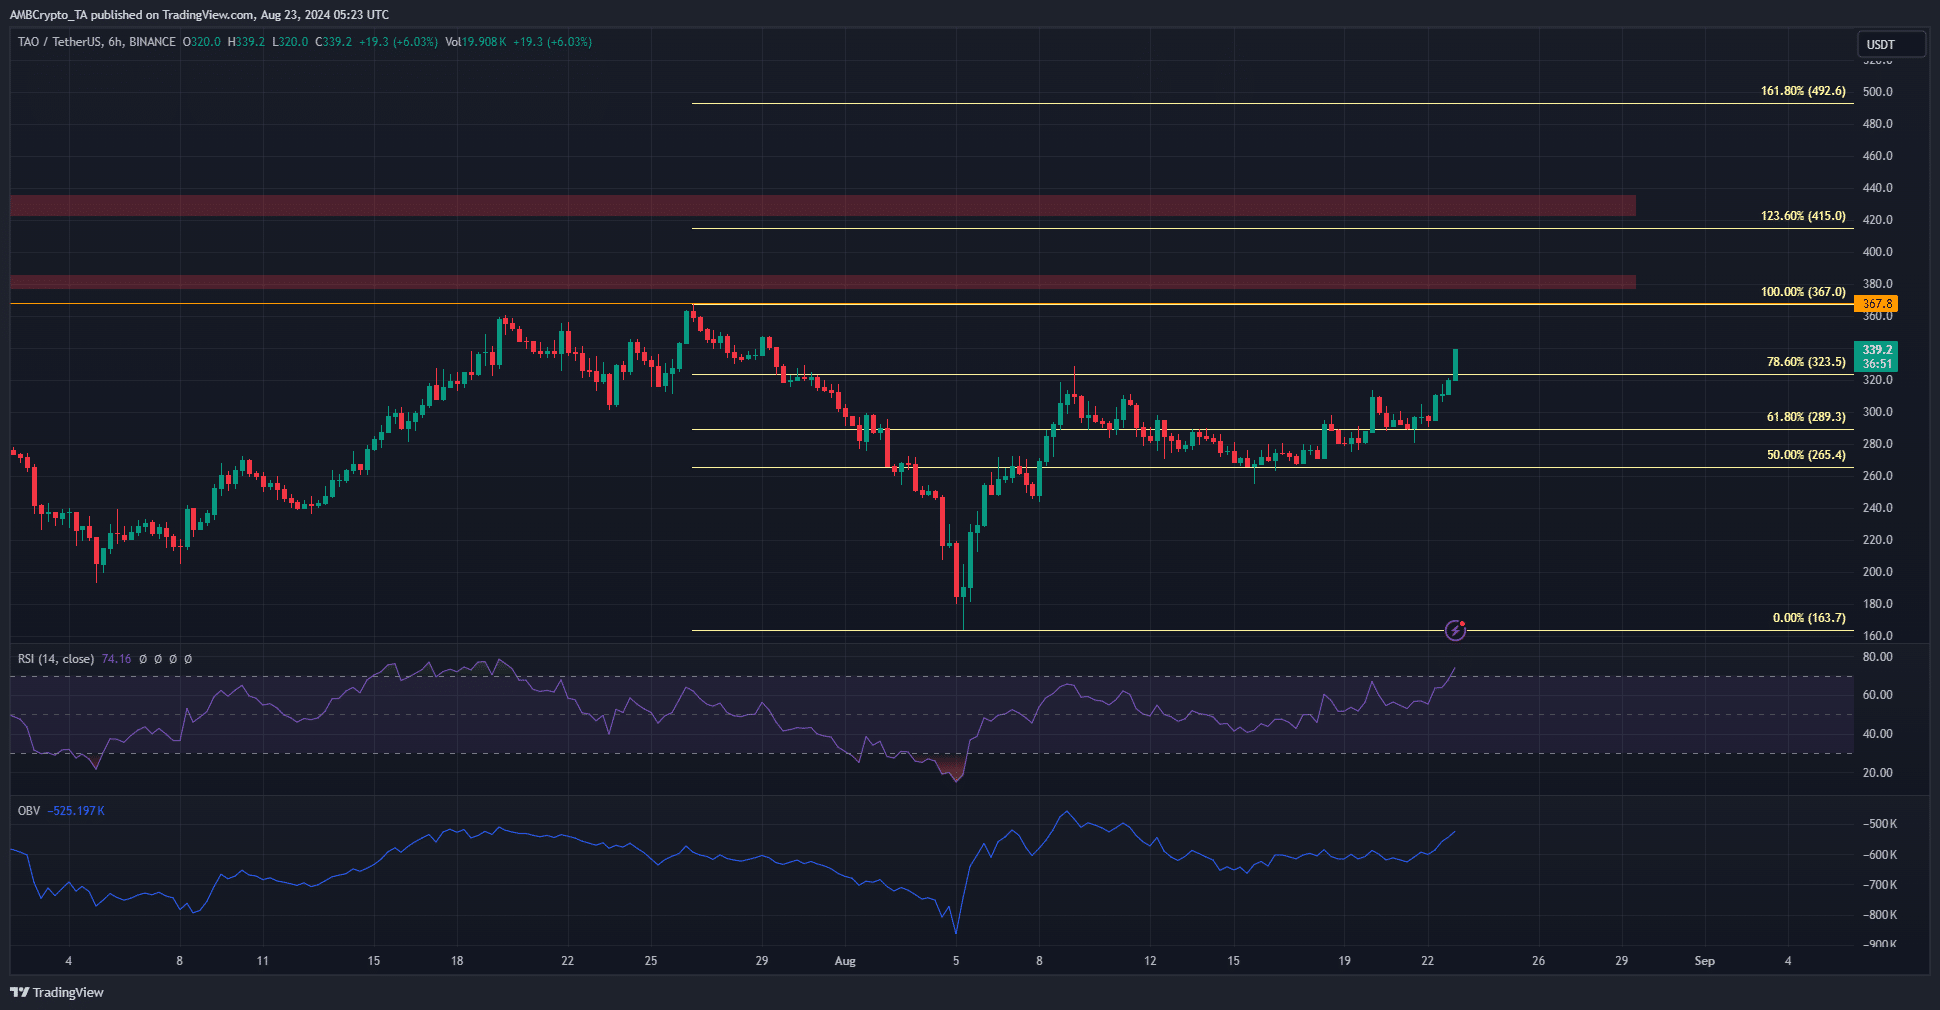Click the 200.0 price axis label
Viewport: 1940px width, 1010px height.
point(1877,572)
